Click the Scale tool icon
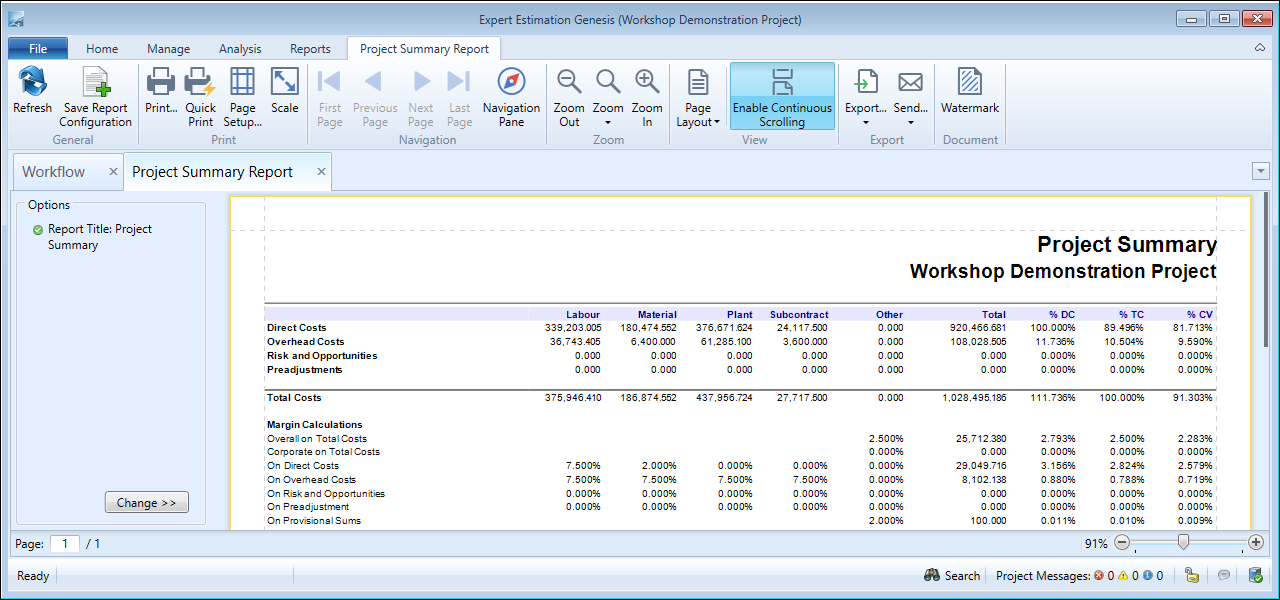This screenshot has height=600, width=1280. click(x=285, y=83)
